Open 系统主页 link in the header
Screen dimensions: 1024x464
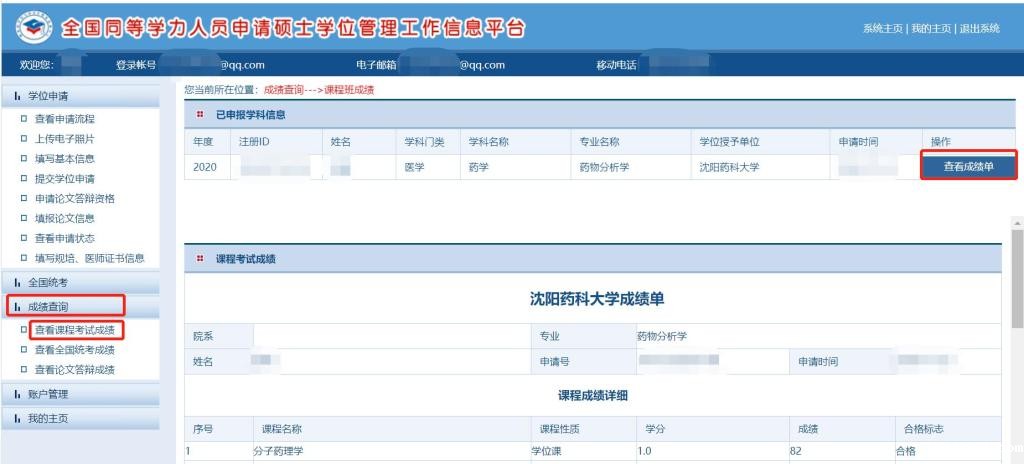tap(883, 28)
